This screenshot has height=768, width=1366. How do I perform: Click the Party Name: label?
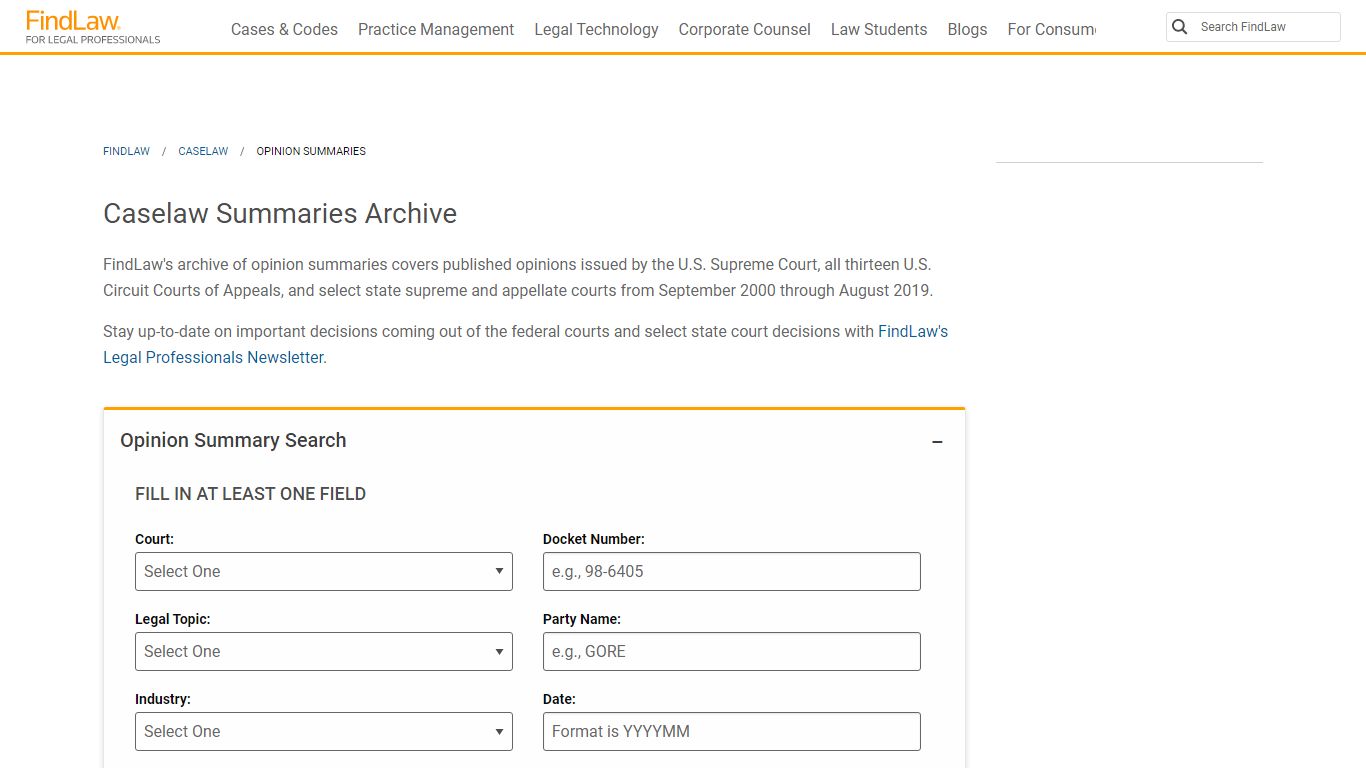(581, 619)
